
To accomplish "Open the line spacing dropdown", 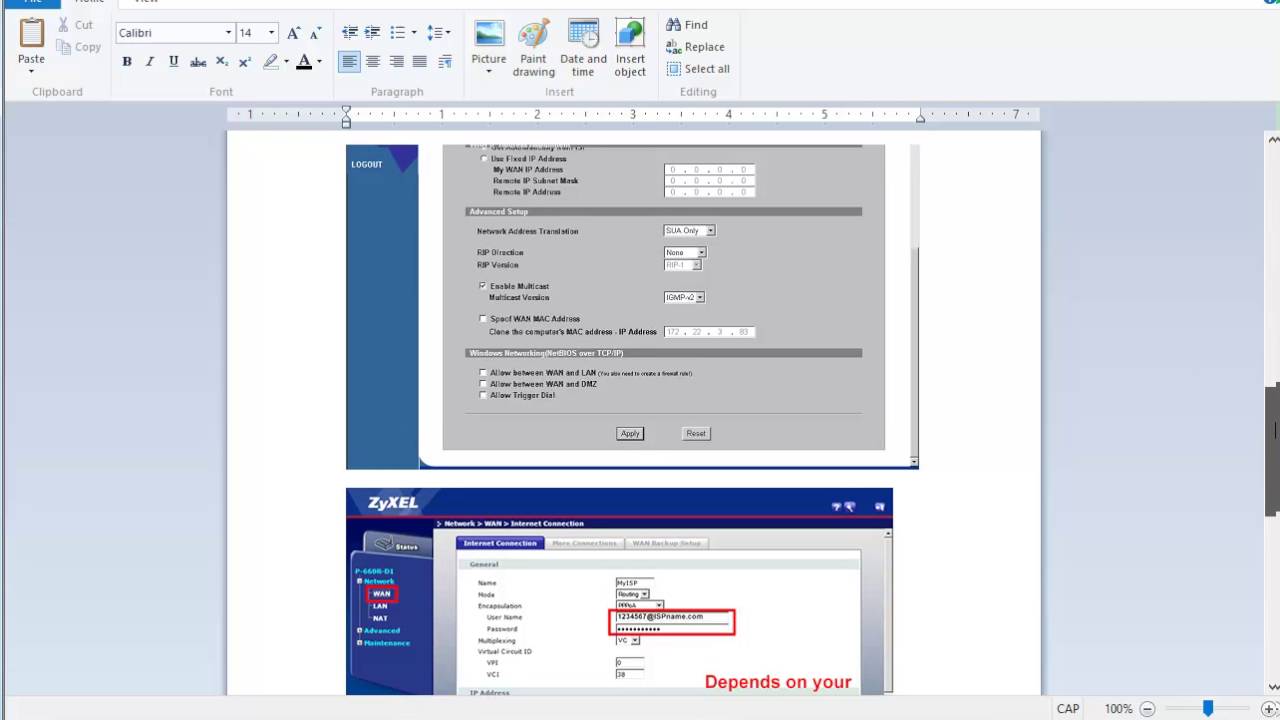I will pyautogui.click(x=439, y=33).
